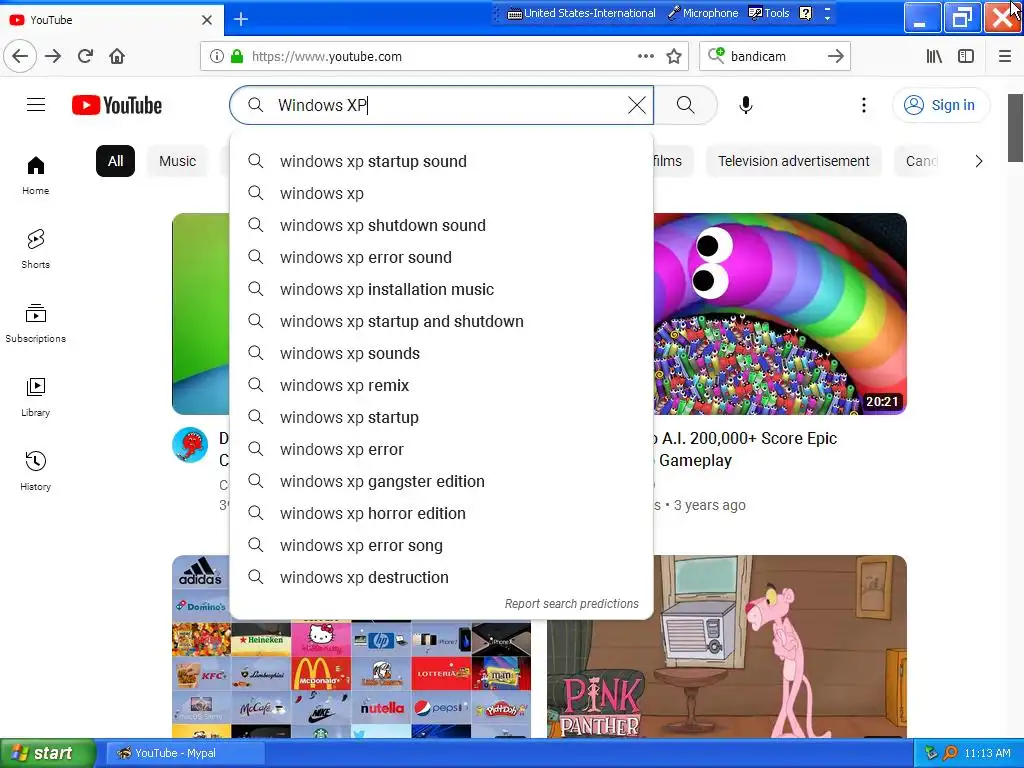Open the YouTube hamburger guide menu
The width and height of the screenshot is (1024, 768).
(x=36, y=104)
